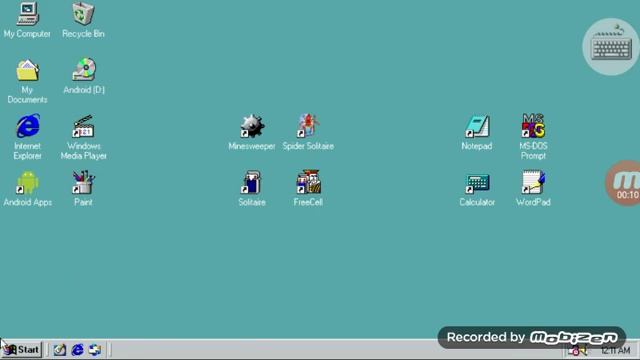Open Outlook Express from Quick Launch
The width and height of the screenshot is (640, 360).
[x=95, y=350]
